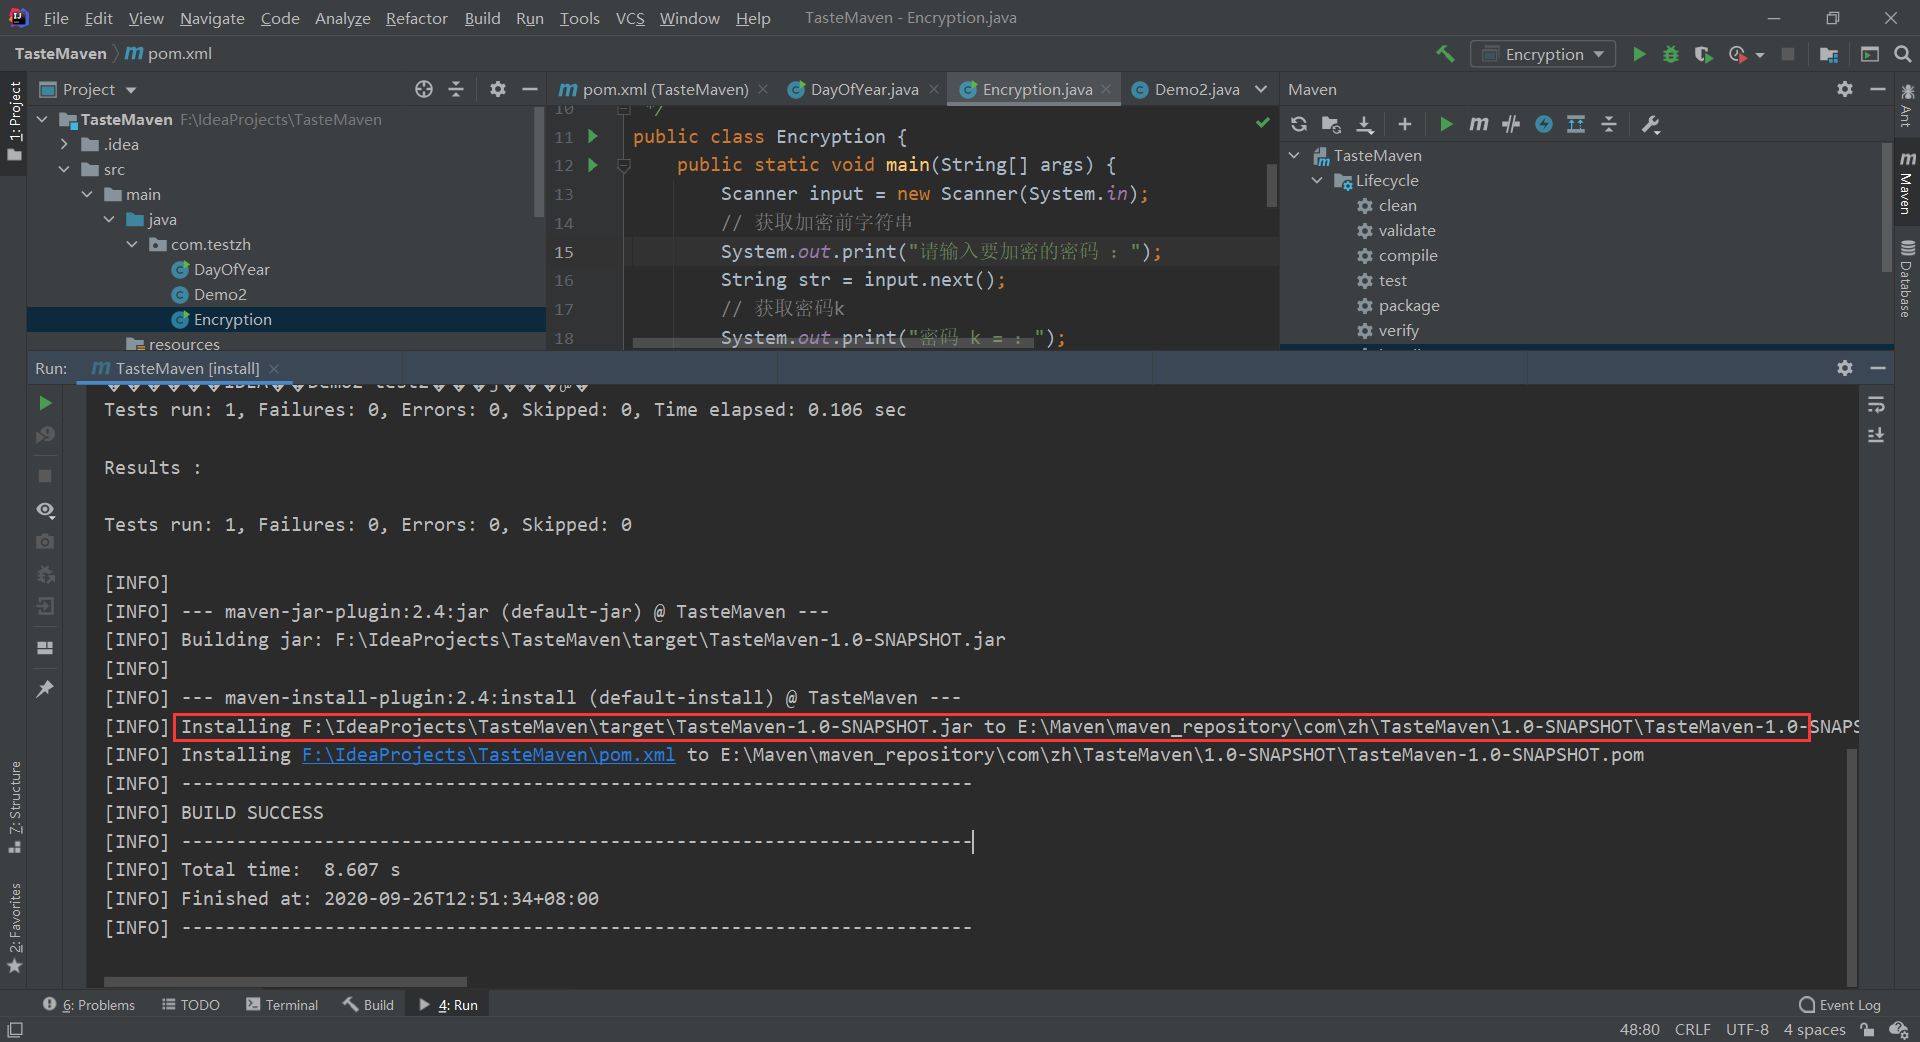Show Maven dependencies diagram

(x=1576, y=124)
